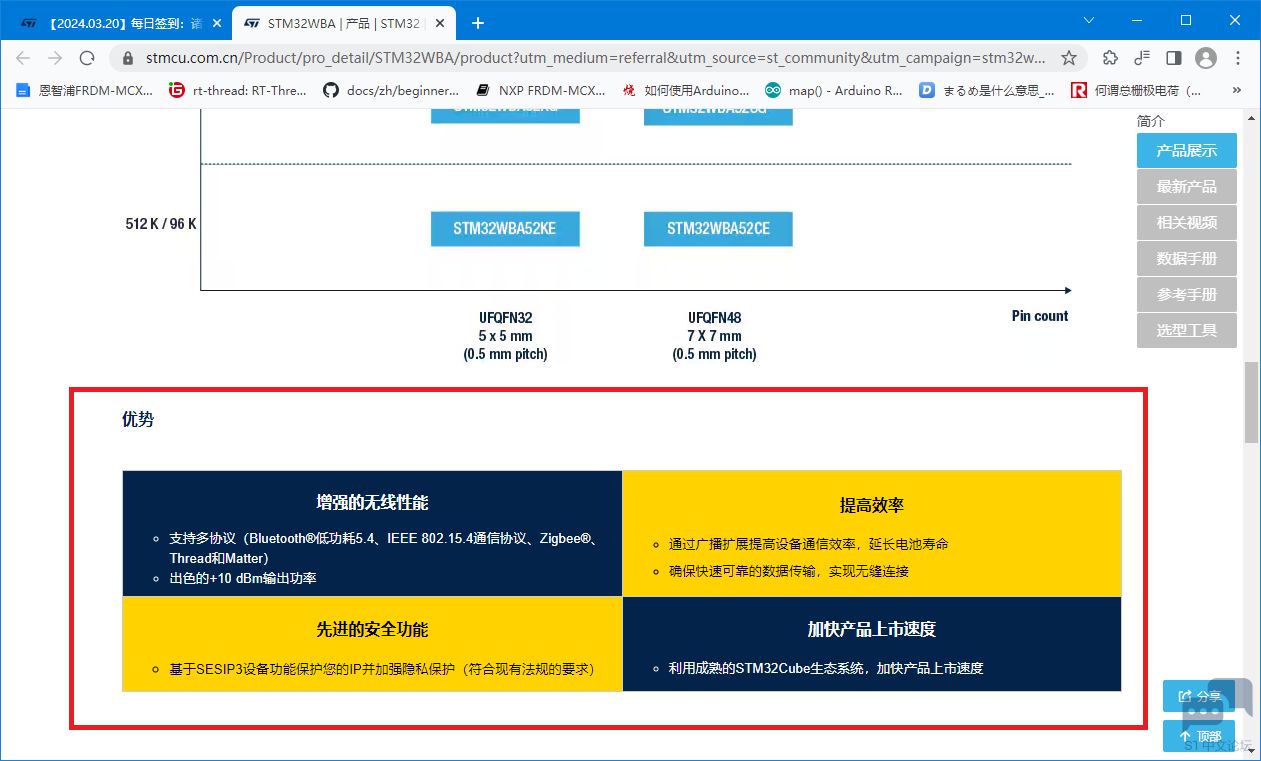This screenshot has width=1261, height=761.
Task: Open the tab search dropdown arrow
Action: tap(1091, 20)
